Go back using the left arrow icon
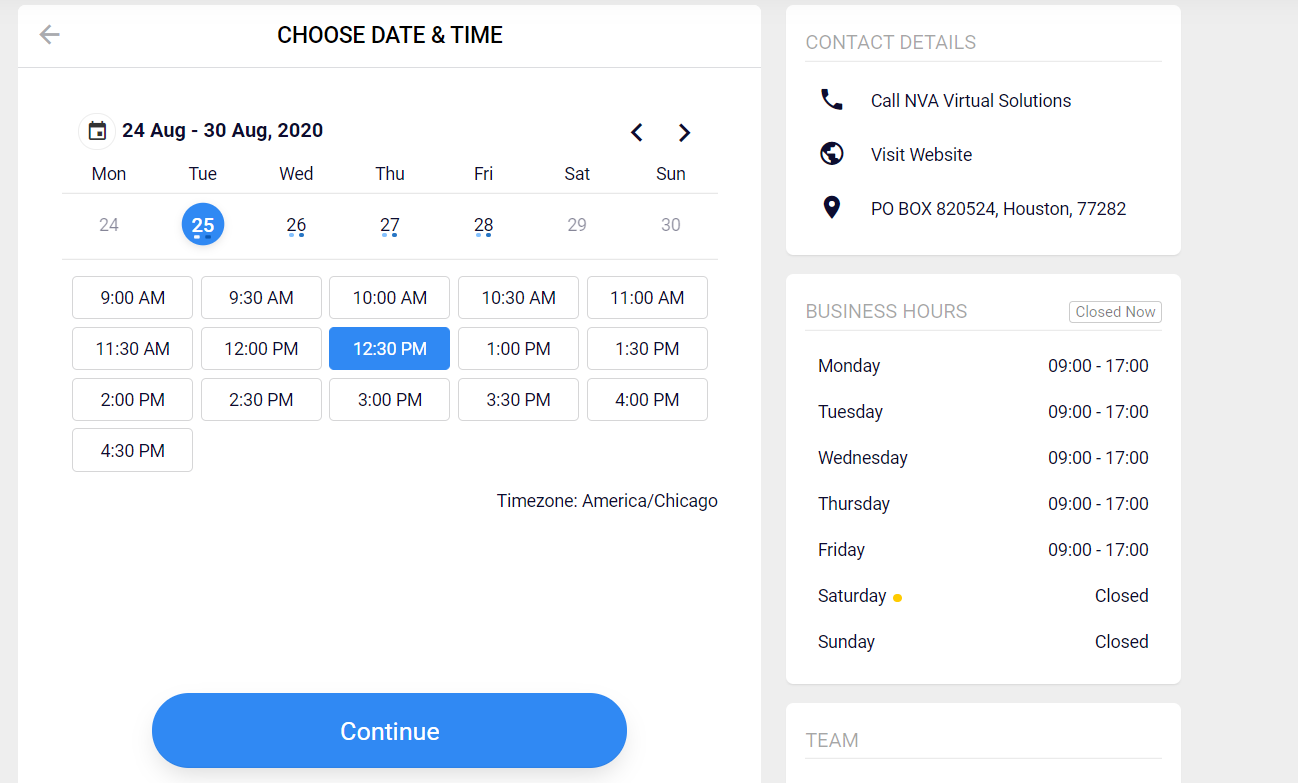The image size is (1298, 783). pos(49,35)
